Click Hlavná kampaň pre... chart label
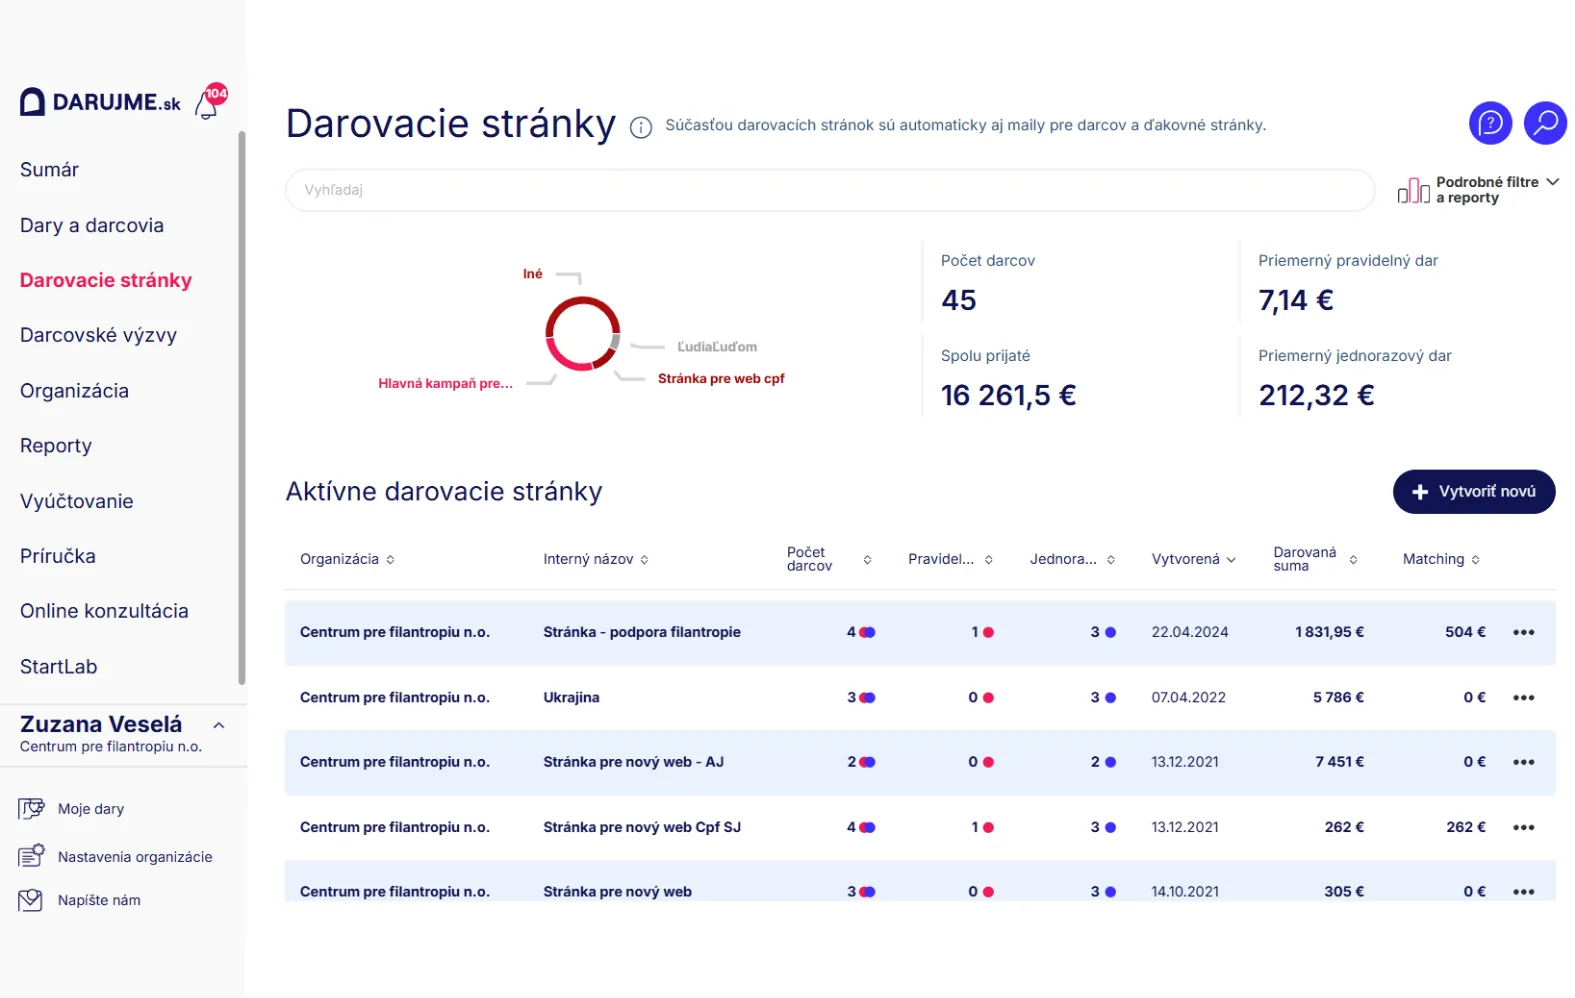 tap(445, 383)
